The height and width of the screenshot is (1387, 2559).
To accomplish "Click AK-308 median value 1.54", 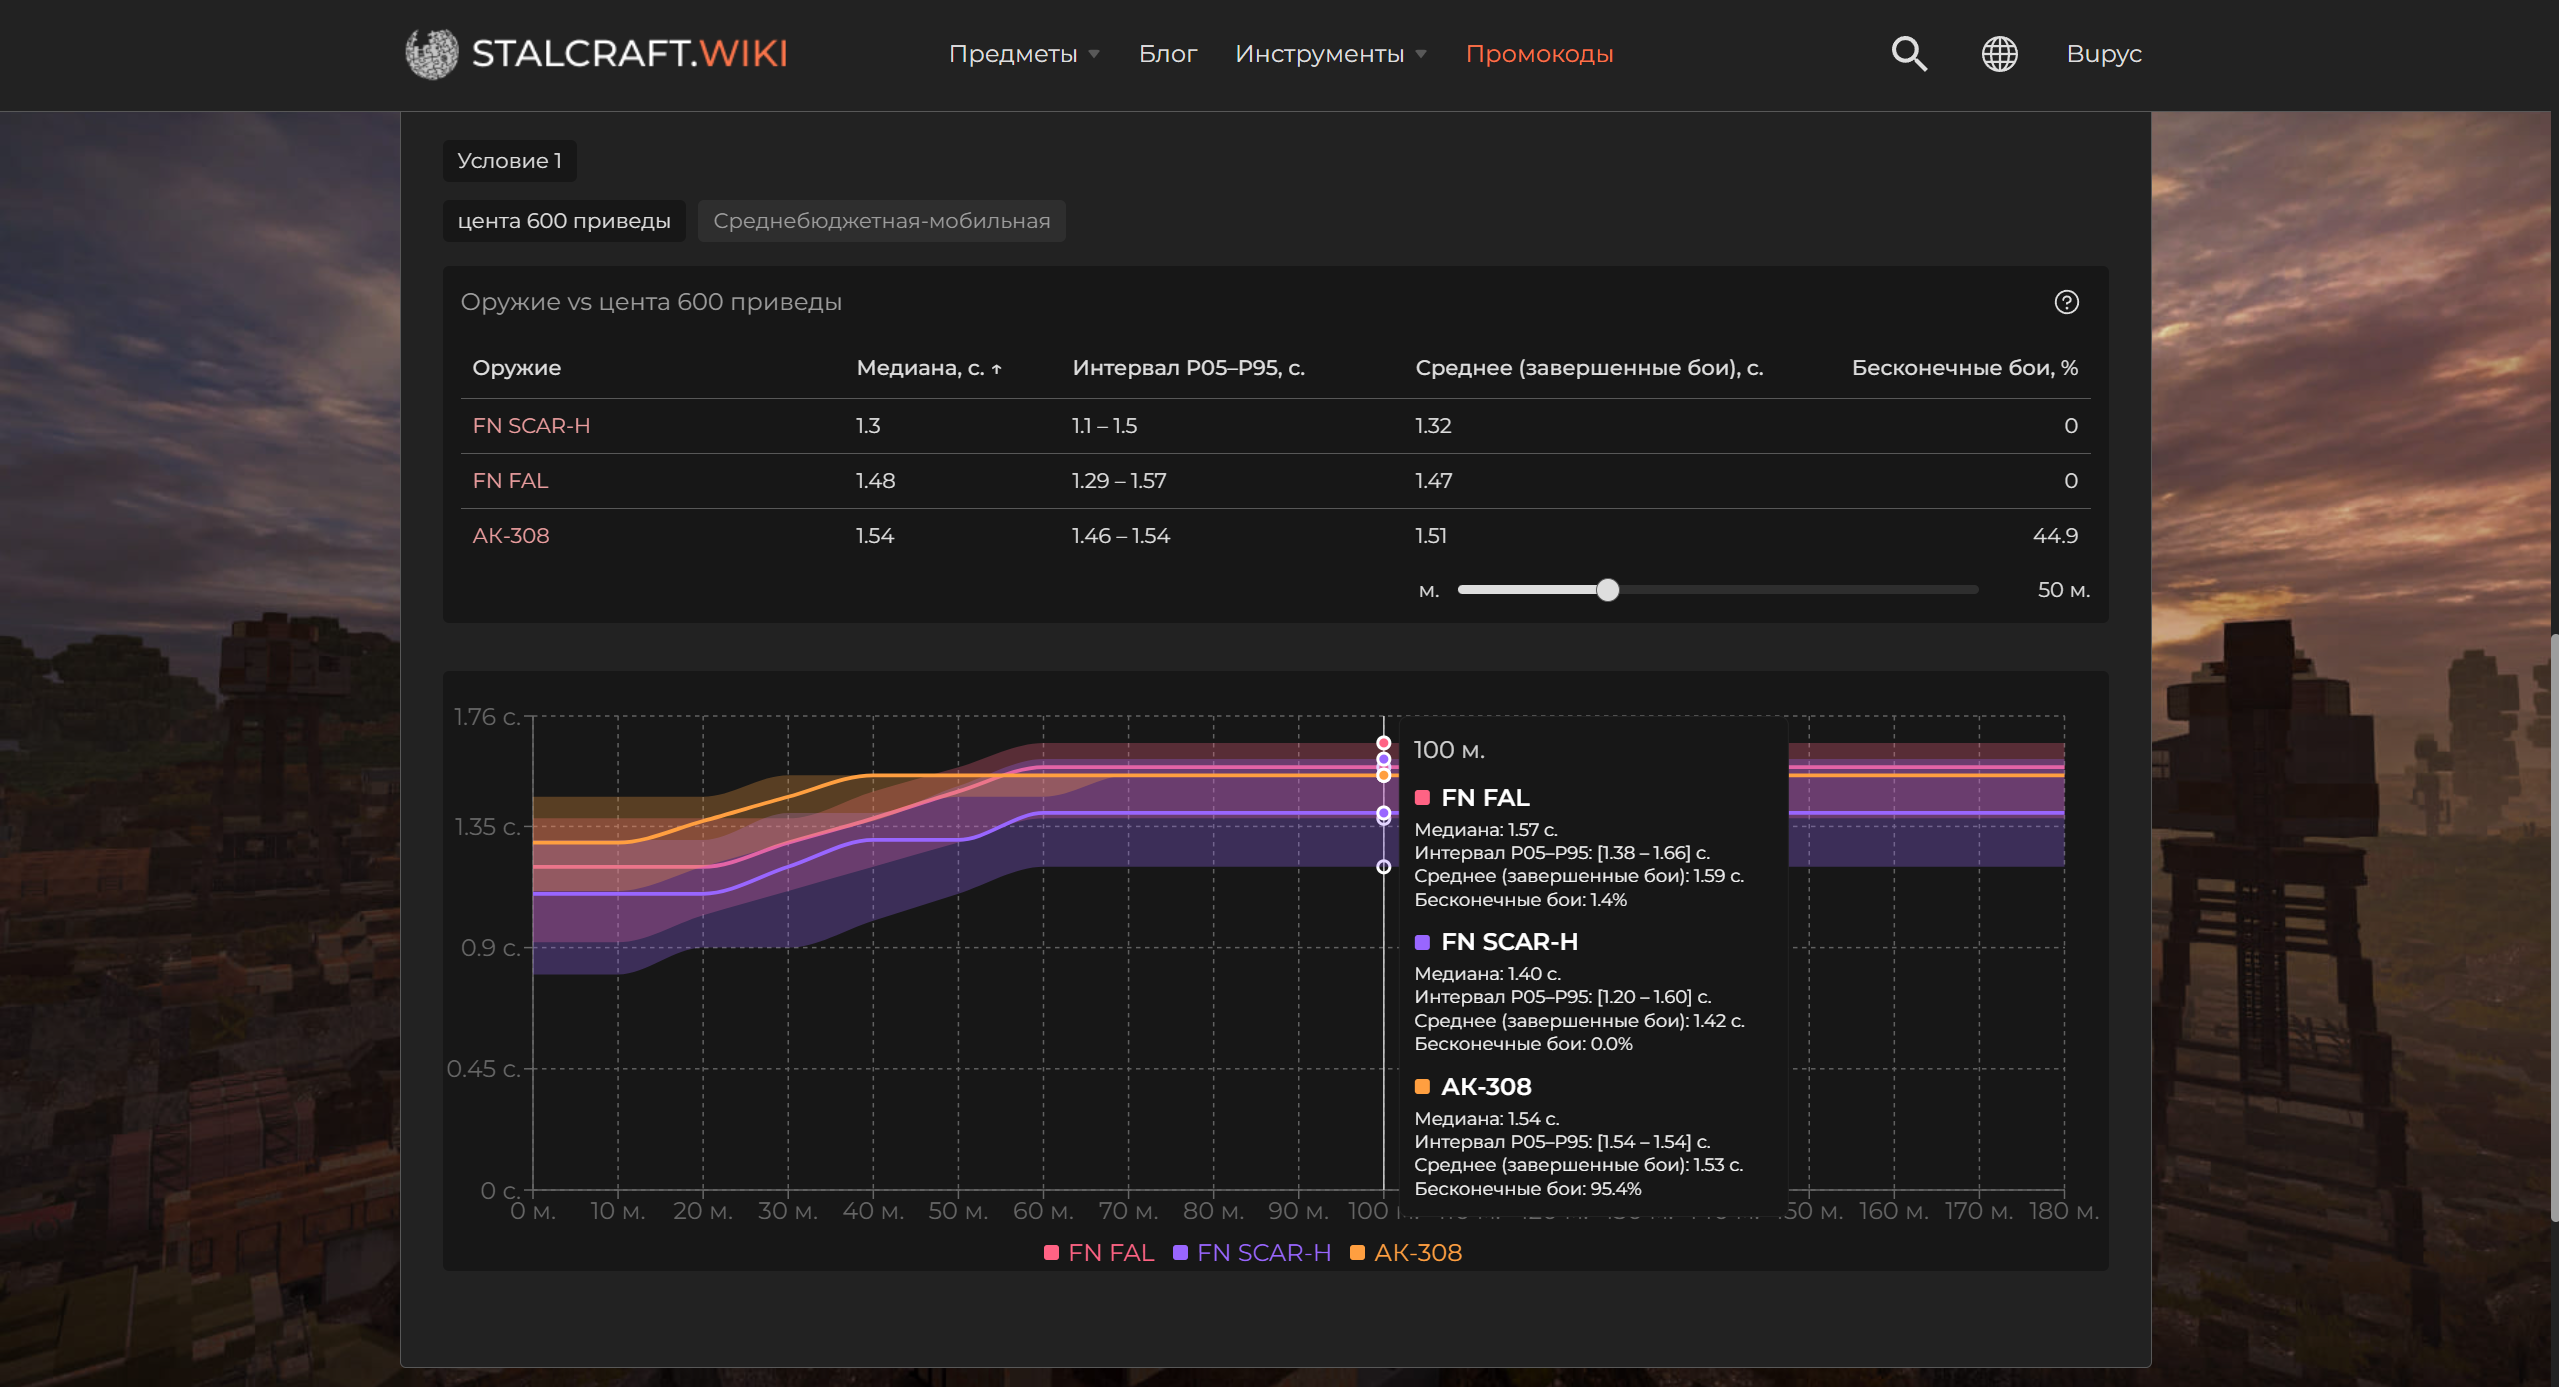I will (875, 536).
